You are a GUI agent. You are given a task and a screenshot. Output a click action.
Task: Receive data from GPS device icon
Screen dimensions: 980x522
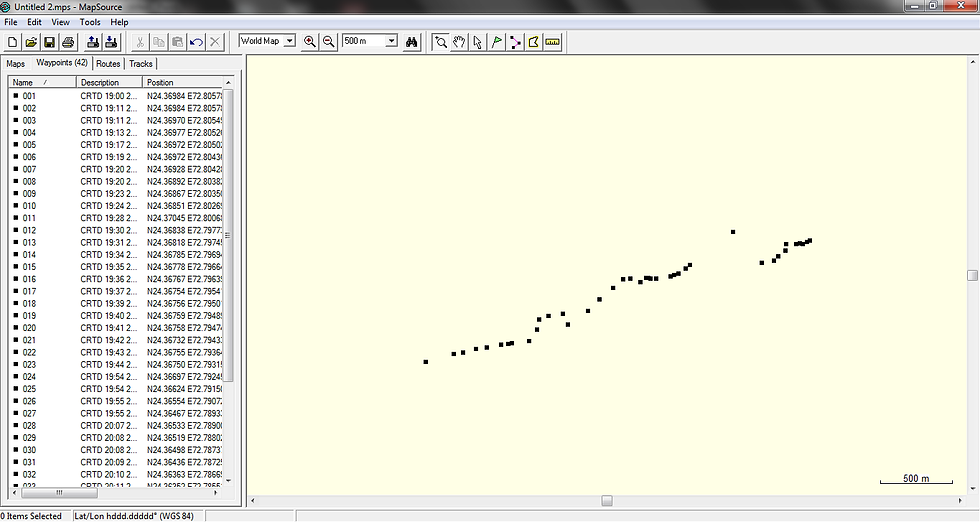pos(111,42)
